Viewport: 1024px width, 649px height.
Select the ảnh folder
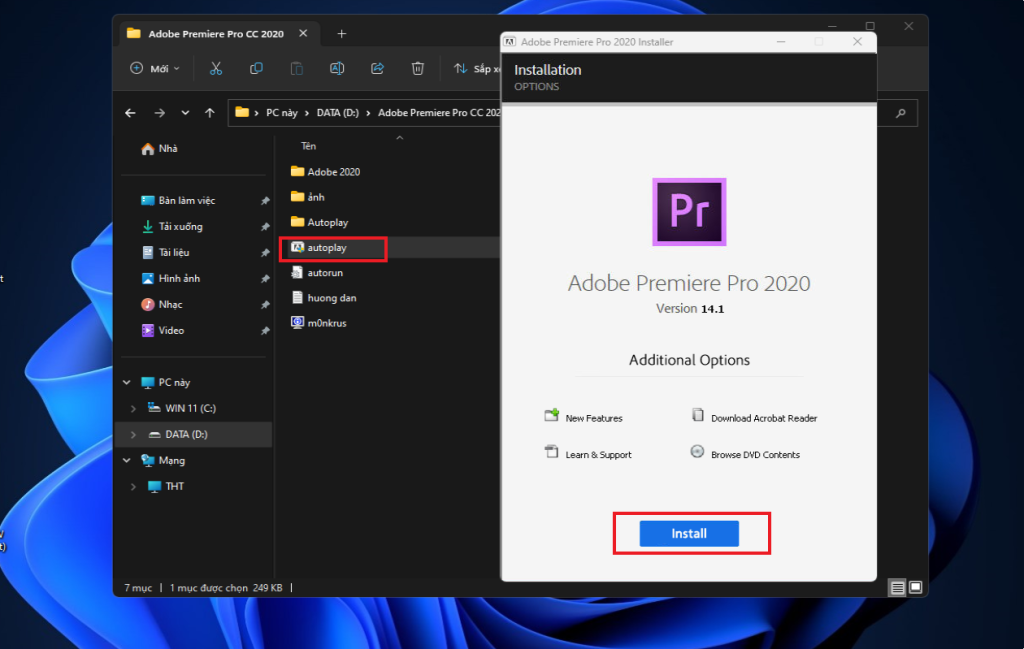tap(308, 197)
